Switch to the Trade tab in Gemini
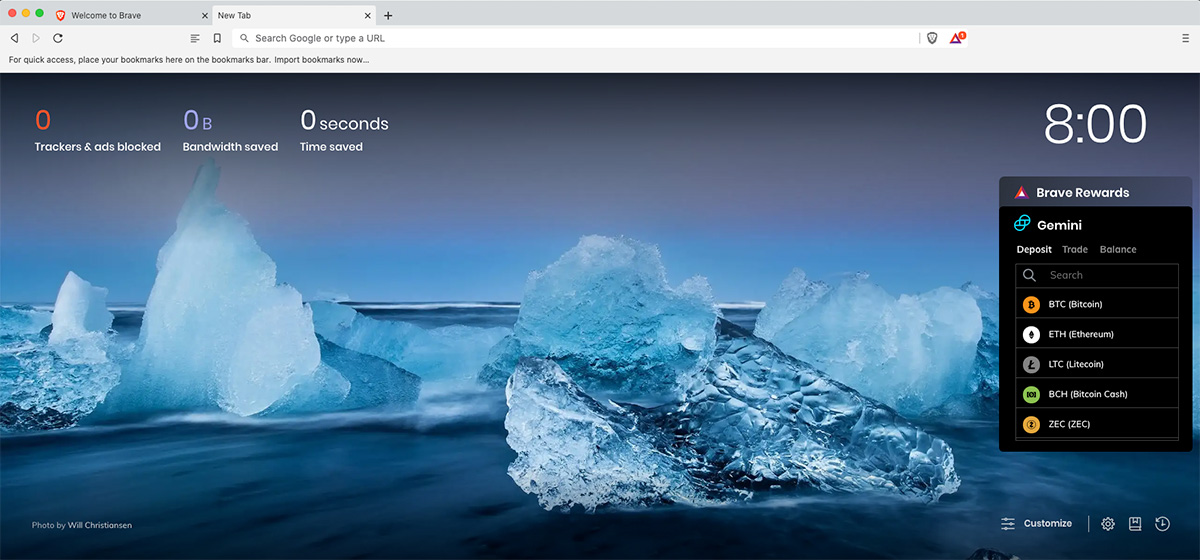This screenshot has width=1200, height=560. coord(1075,250)
